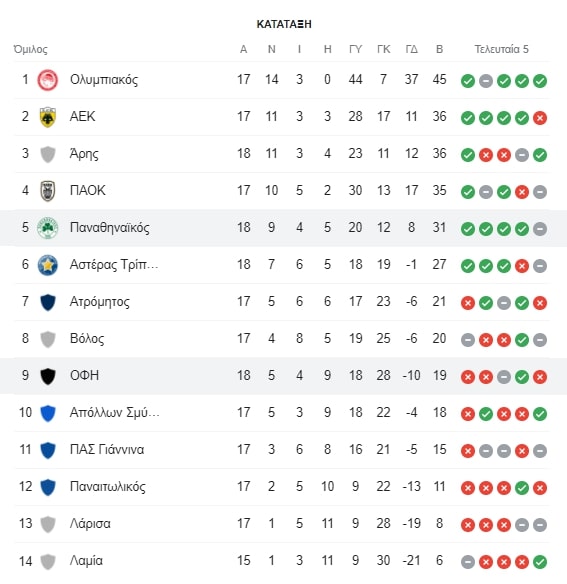Click Ολυμπιακός's grey draw result indicator
567x584 pixels.
[x=486, y=81]
